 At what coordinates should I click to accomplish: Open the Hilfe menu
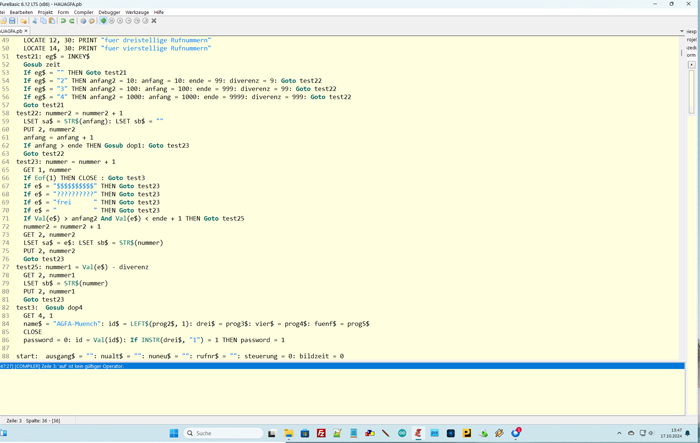coord(158,12)
